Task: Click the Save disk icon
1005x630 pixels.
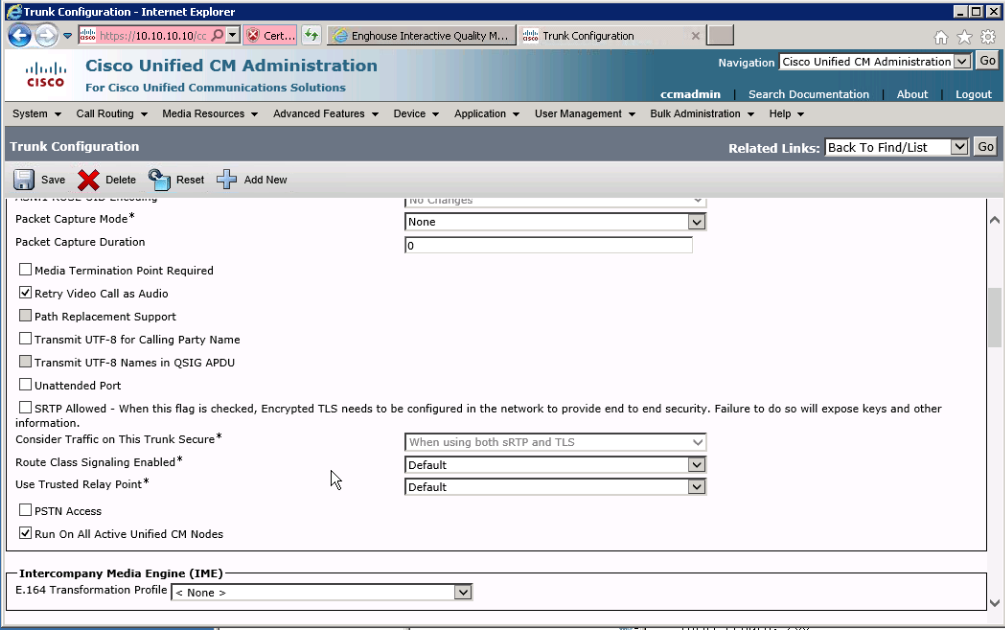Action: click(x=24, y=180)
